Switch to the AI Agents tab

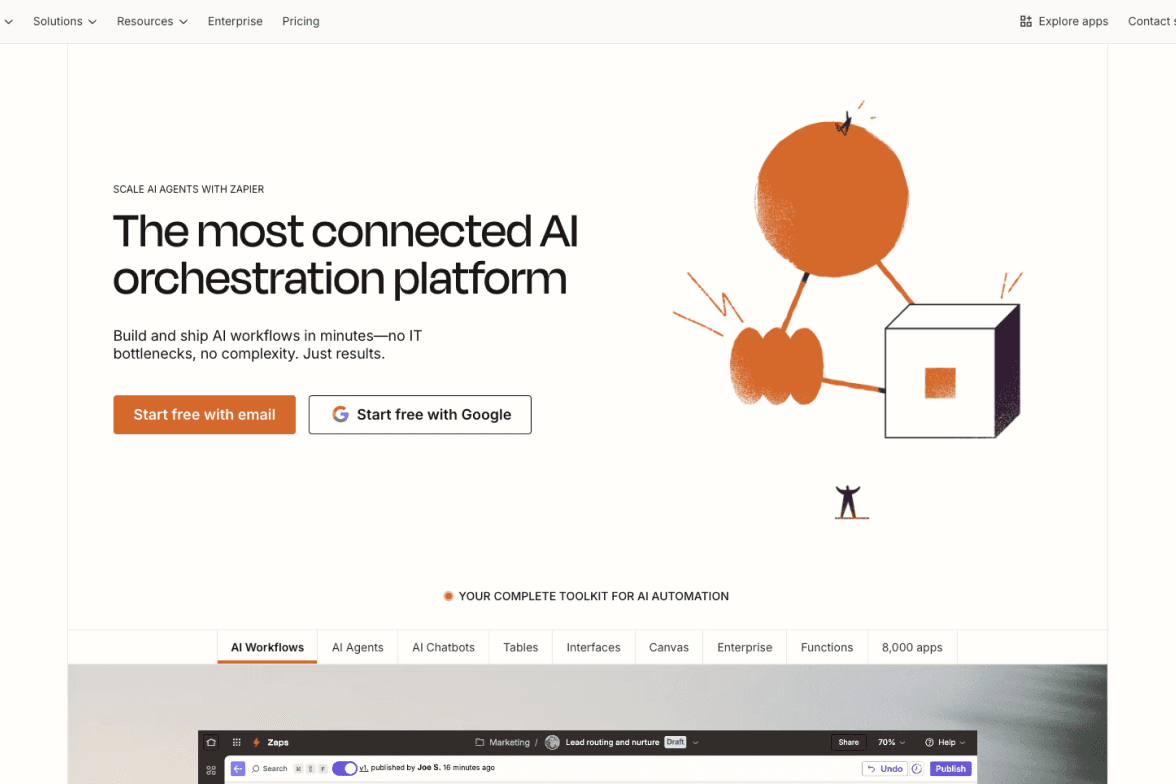pos(358,647)
